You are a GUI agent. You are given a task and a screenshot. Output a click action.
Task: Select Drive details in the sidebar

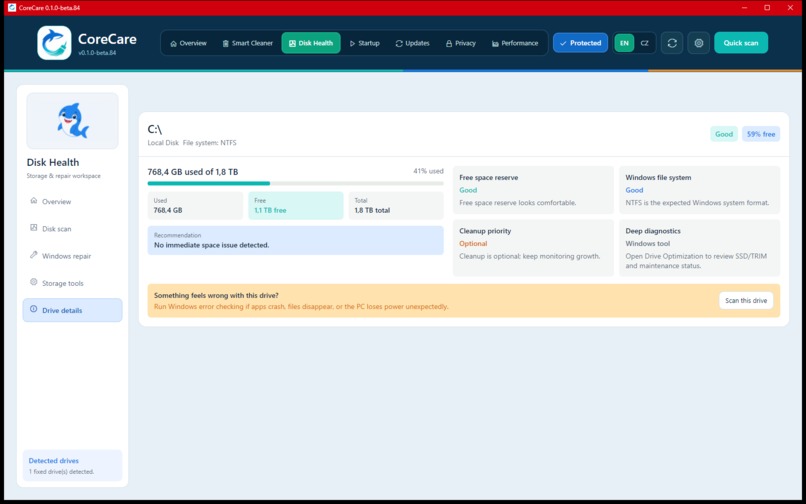pyautogui.click(x=72, y=310)
